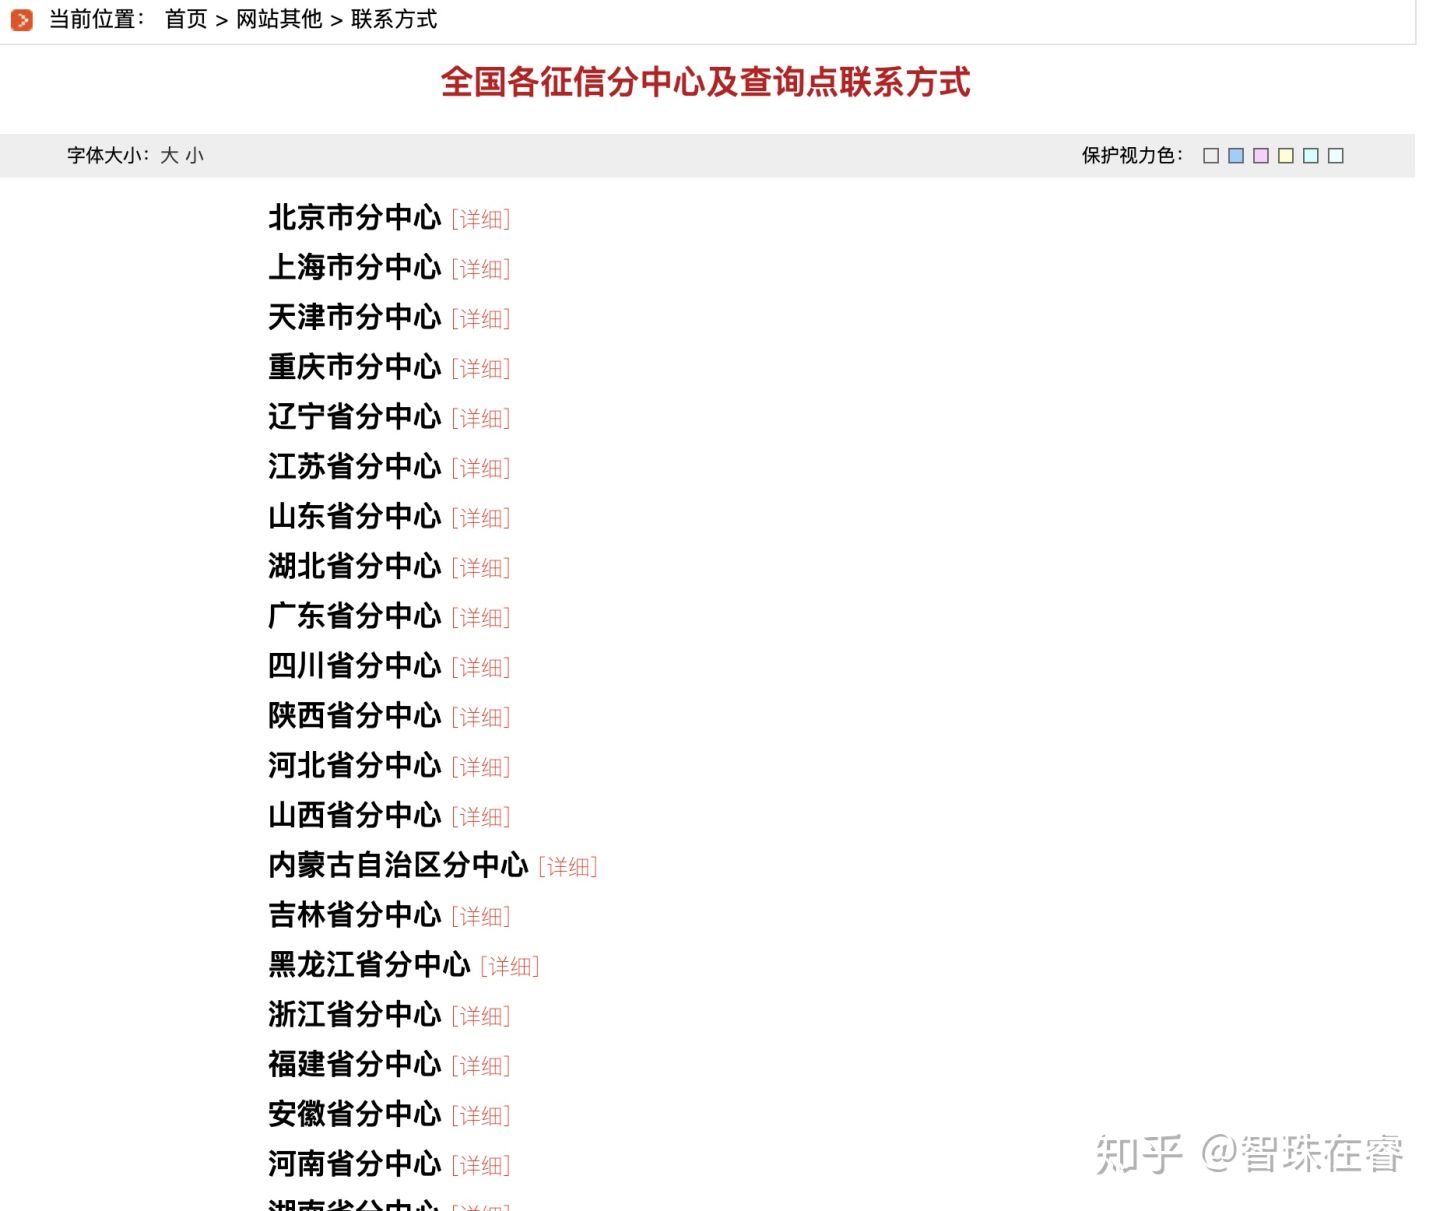Screen dimensions: 1440x1211
Task: Select the first white eye-protection color swatch
Action: point(1210,155)
